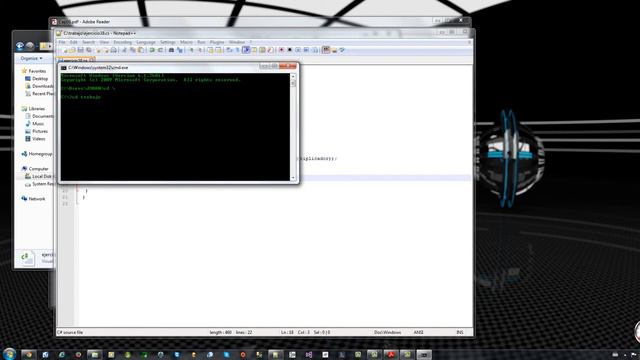Click cmd.exe scrollbar down arrow

293,178
